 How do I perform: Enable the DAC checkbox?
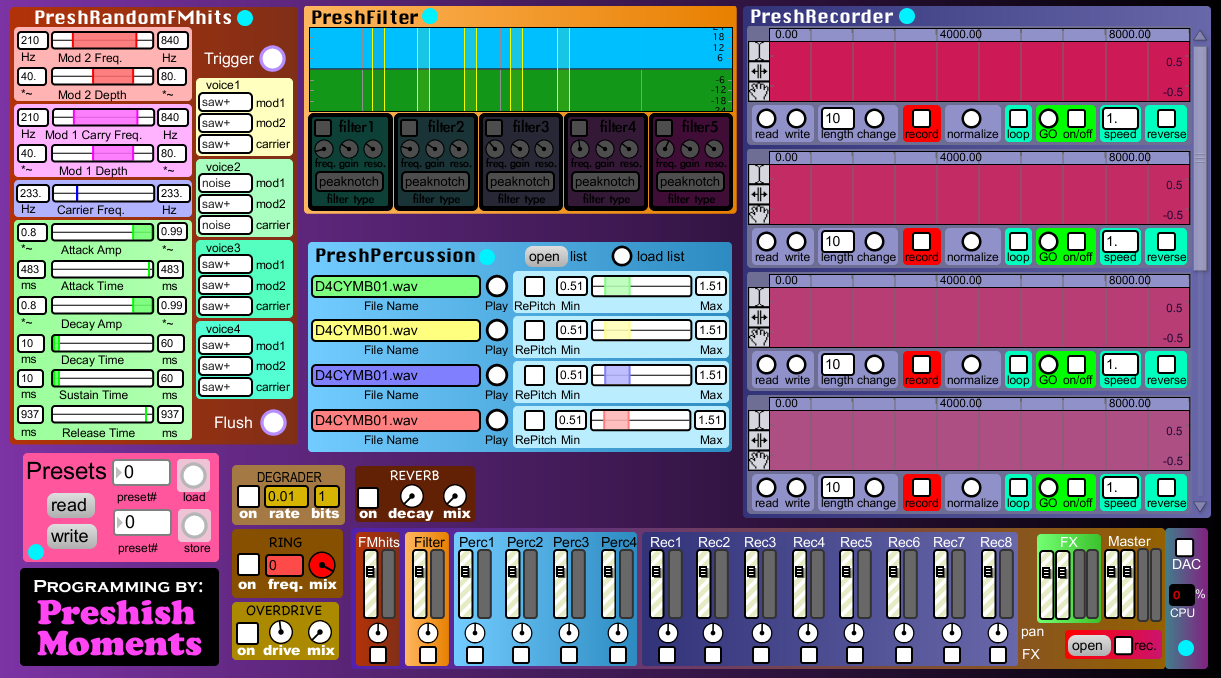[x=1185, y=547]
